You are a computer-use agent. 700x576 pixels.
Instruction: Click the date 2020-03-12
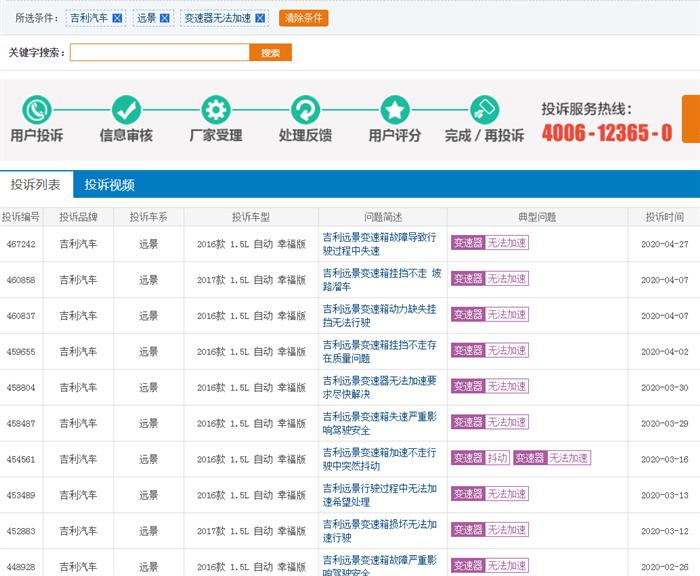click(665, 531)
